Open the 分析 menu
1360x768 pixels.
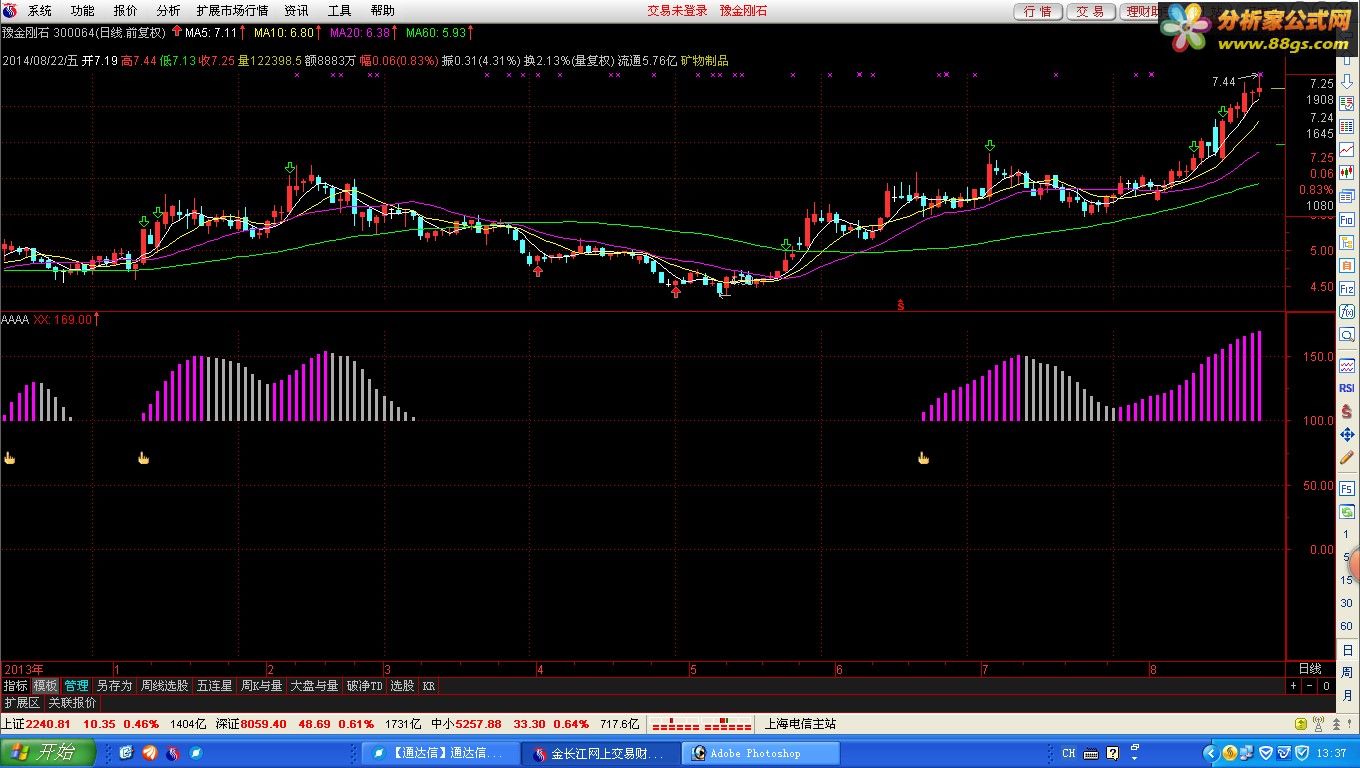point(169,11)
